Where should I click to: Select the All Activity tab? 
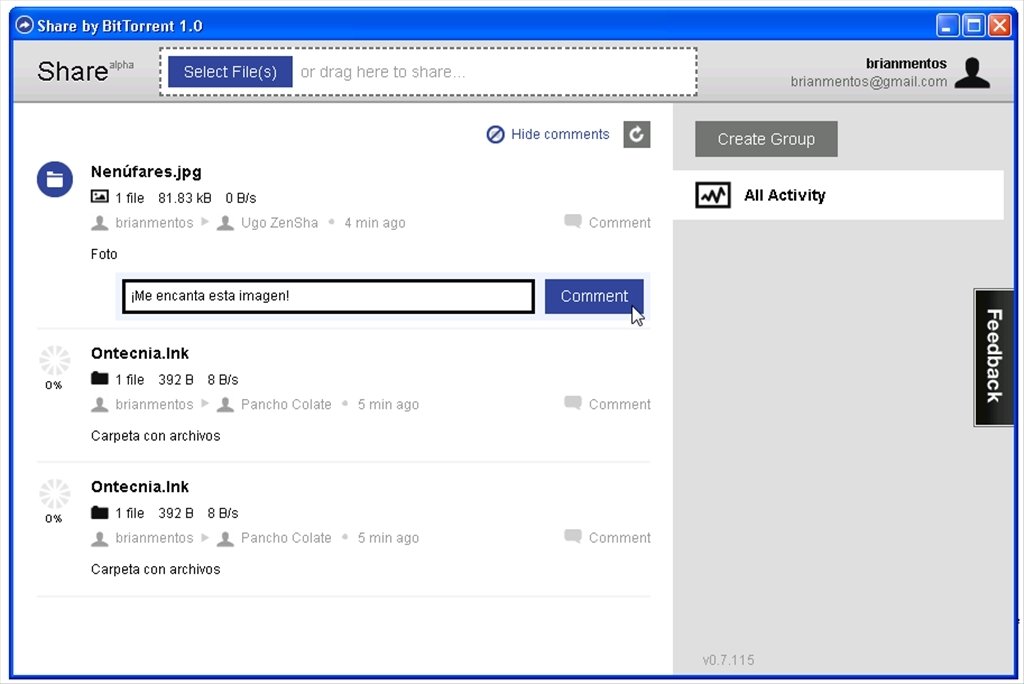[x=838, y=195]
